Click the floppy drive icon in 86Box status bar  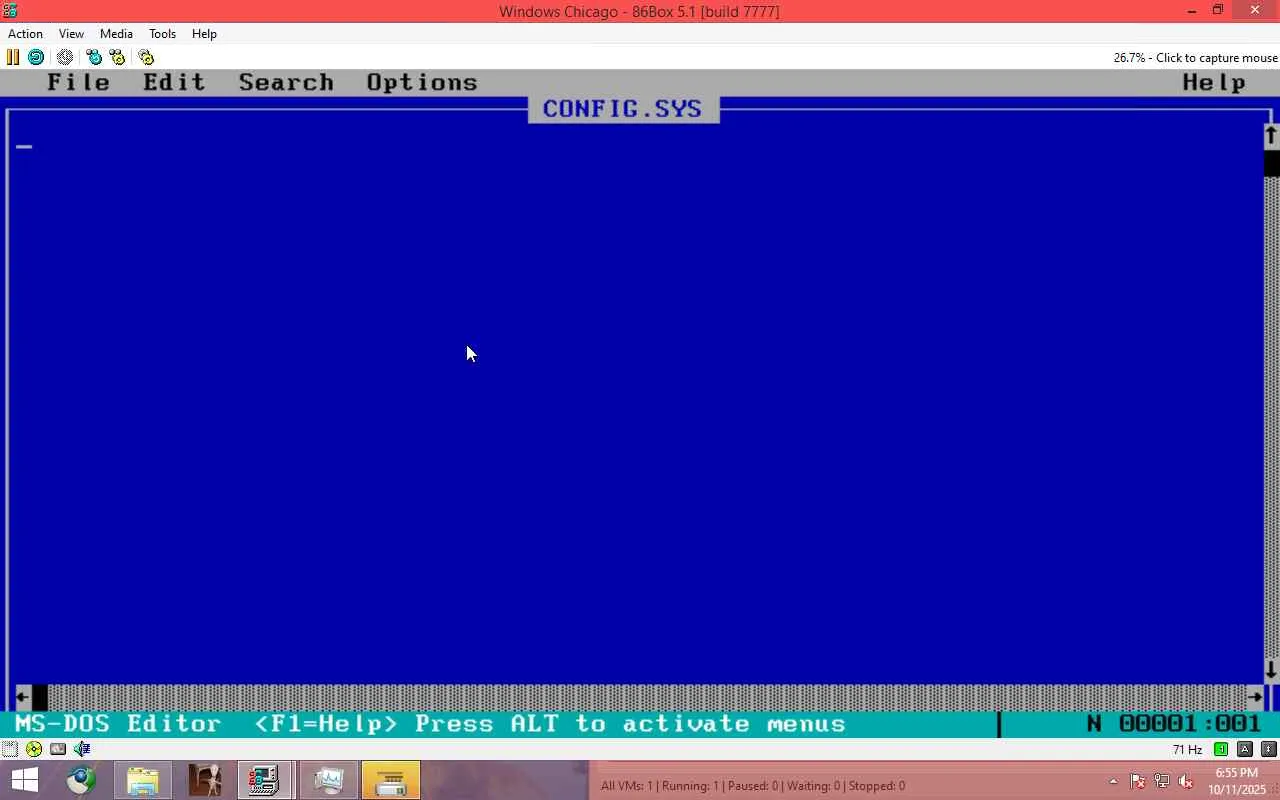[10, 749]
